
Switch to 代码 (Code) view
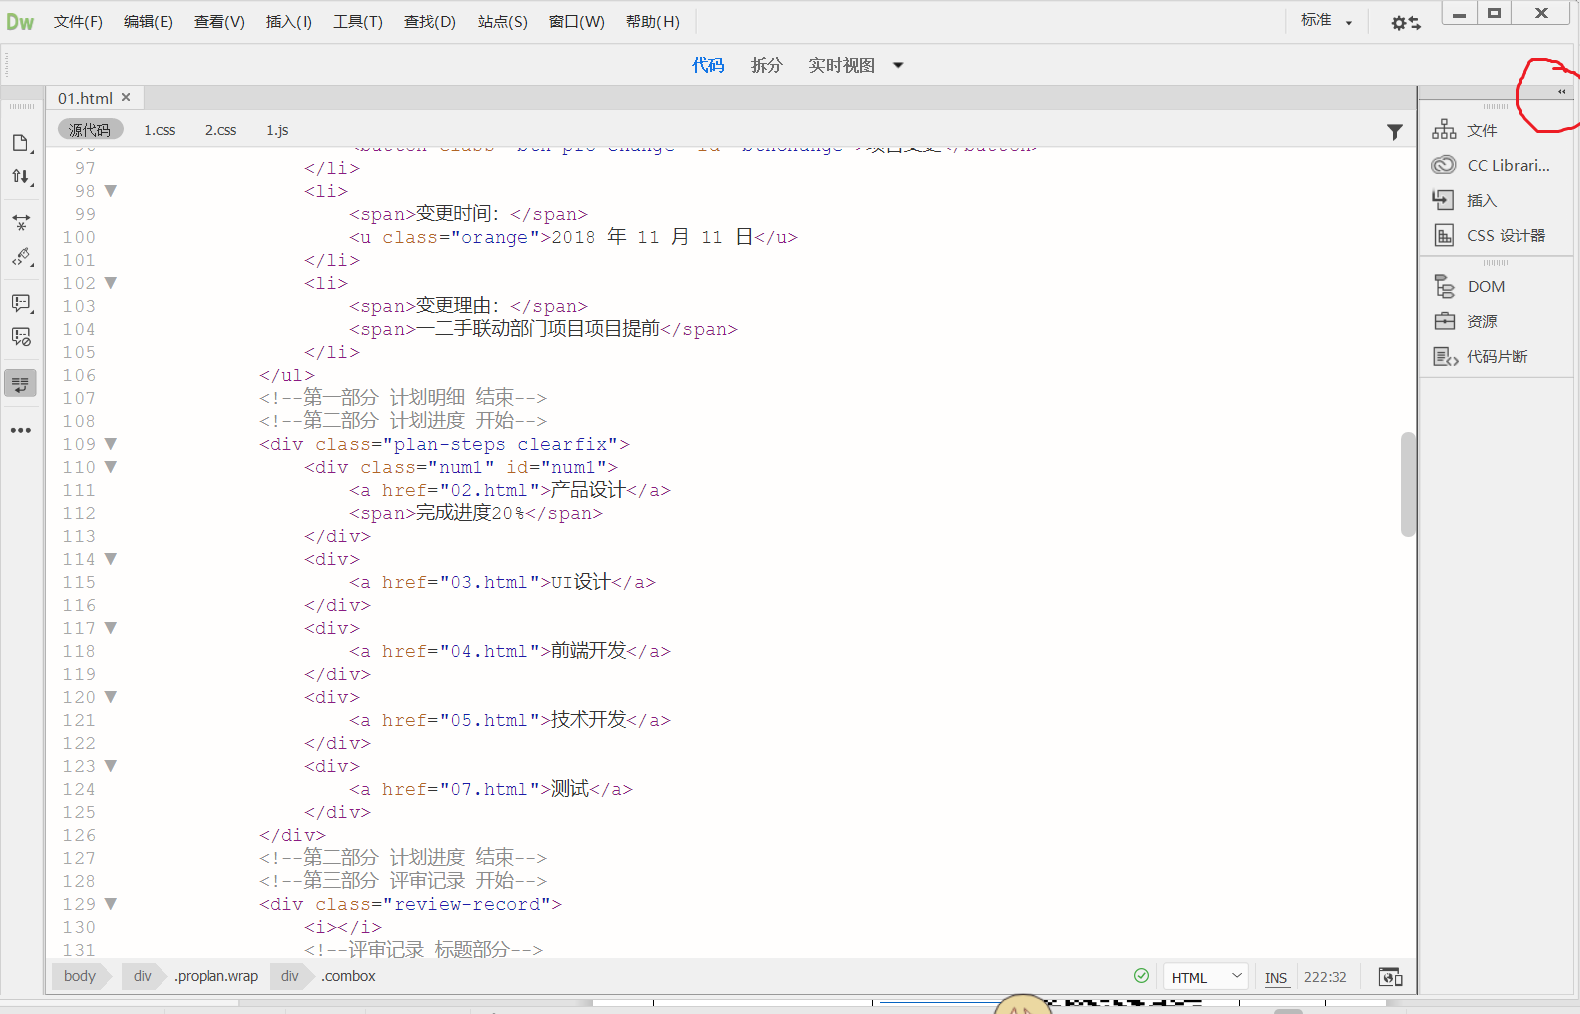(x=708, y=65)
